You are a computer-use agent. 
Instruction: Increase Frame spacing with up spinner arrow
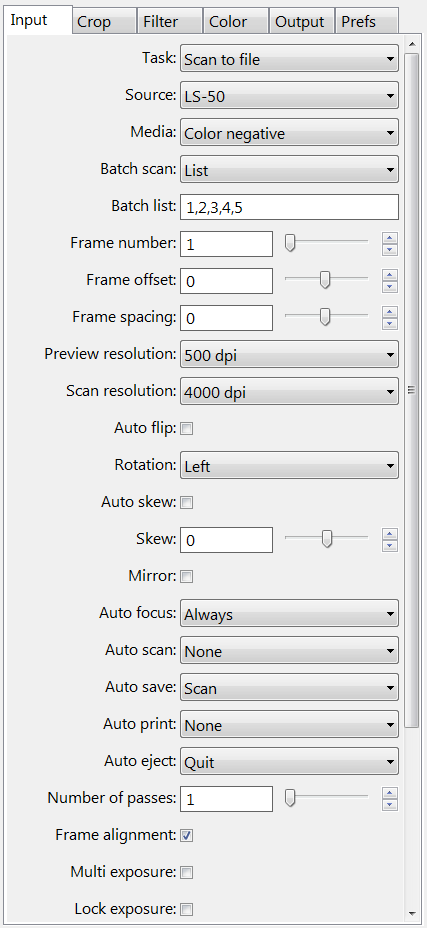point(390,312)
